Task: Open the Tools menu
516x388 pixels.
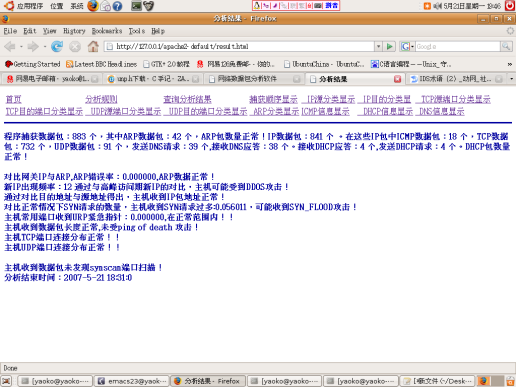Action: (137, 31)
